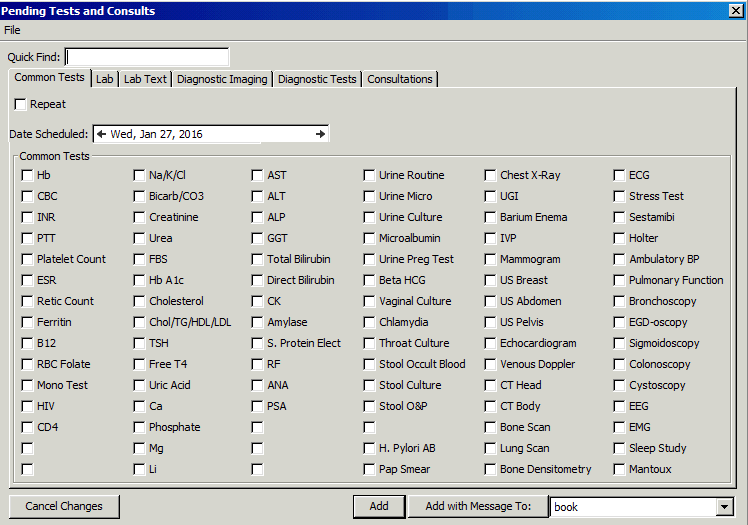The height and width of the screenshot is (525, 748).
Task: Select the Stool Occult Blood checkbox
Action: coord(369,364)
